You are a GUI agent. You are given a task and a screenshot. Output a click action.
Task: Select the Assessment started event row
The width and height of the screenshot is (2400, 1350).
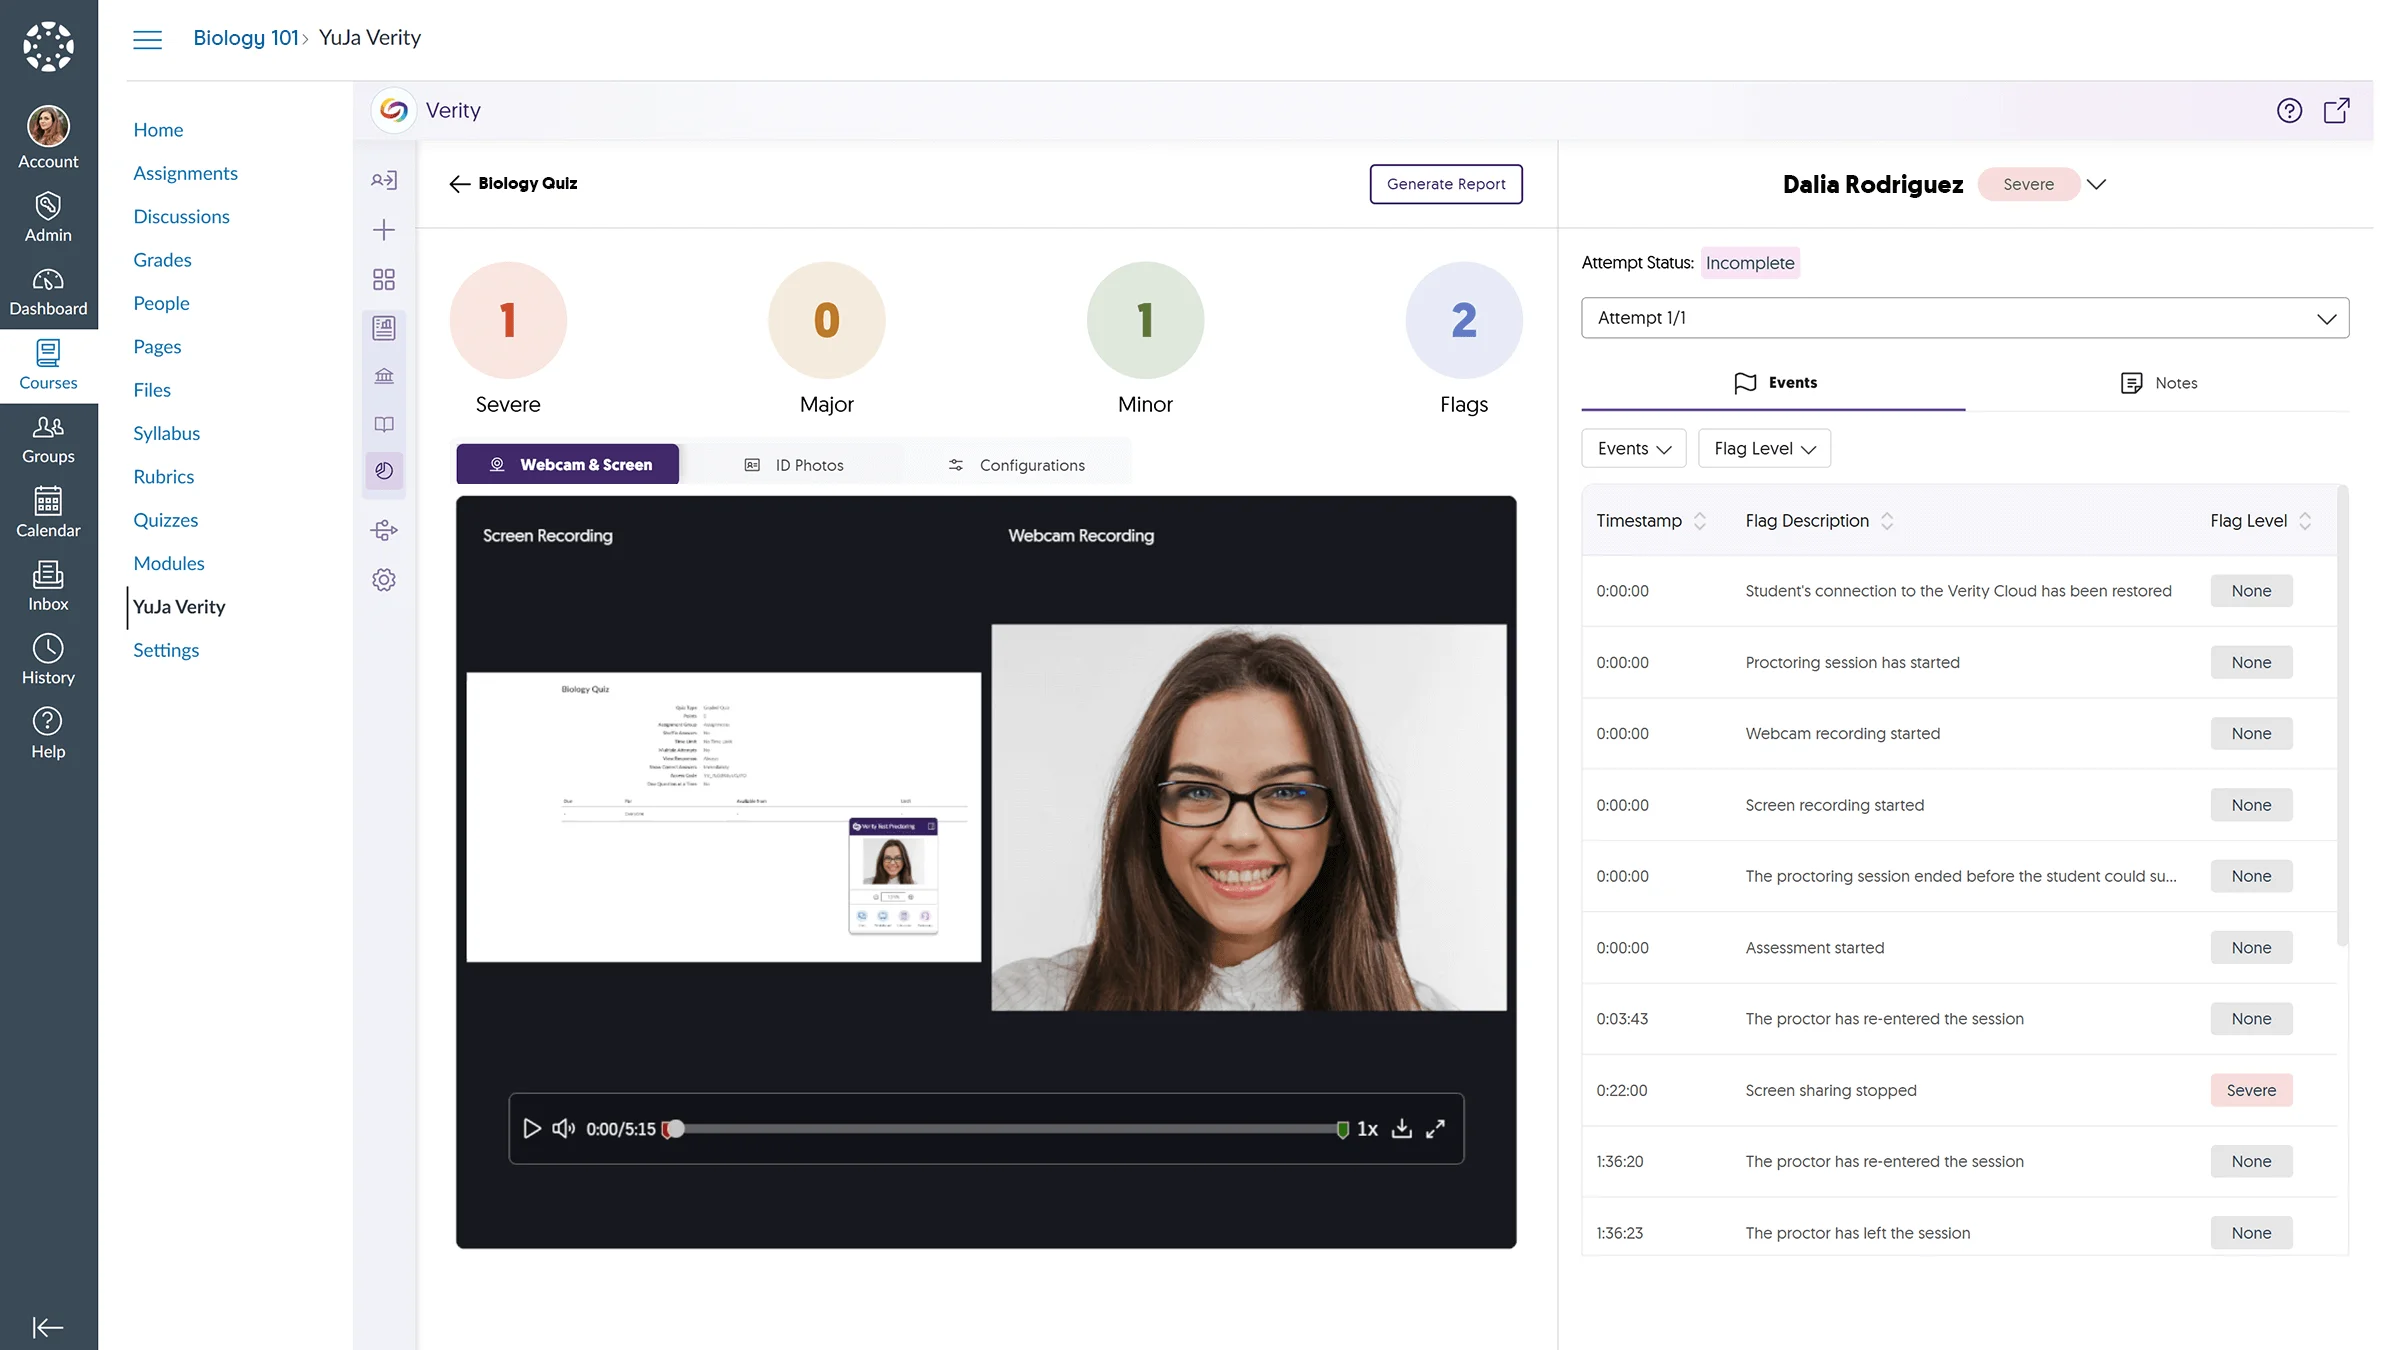(1959, 947)
